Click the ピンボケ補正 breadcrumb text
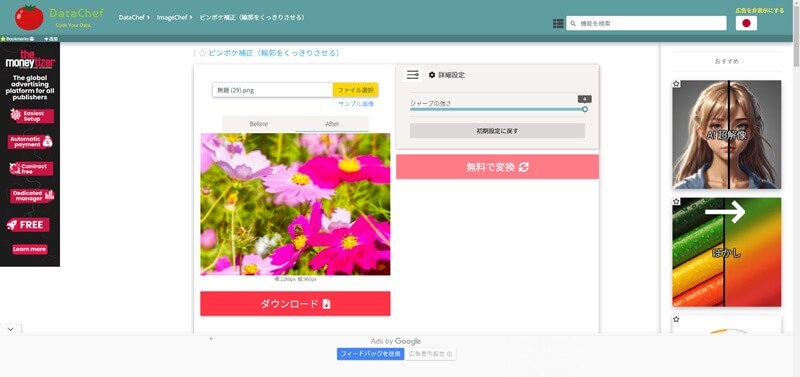 pos(252,17)
